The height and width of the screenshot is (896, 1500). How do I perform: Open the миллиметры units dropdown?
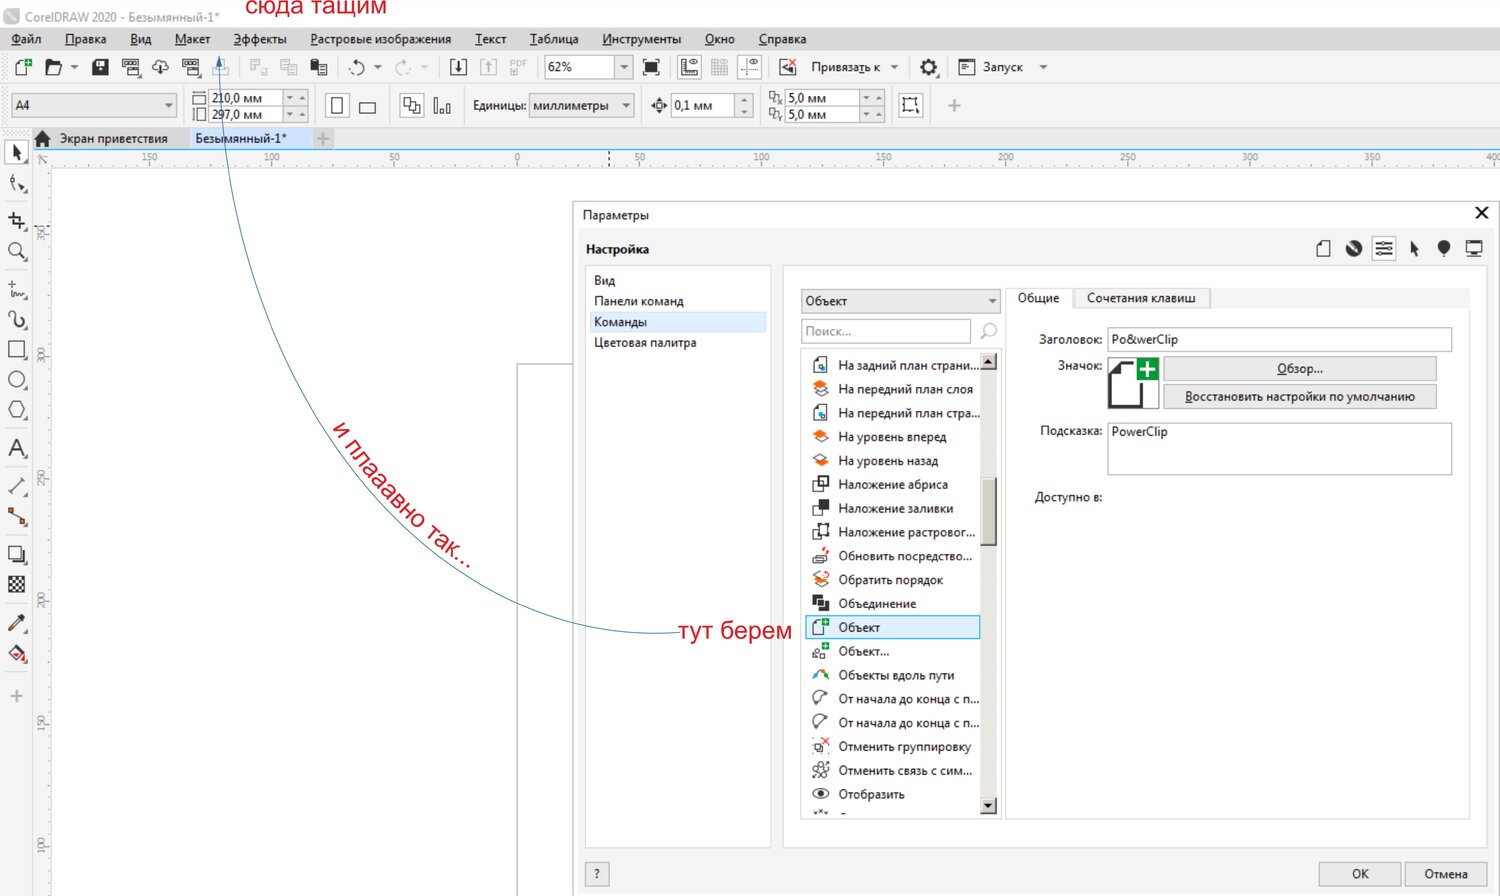(x=626, y=105)
